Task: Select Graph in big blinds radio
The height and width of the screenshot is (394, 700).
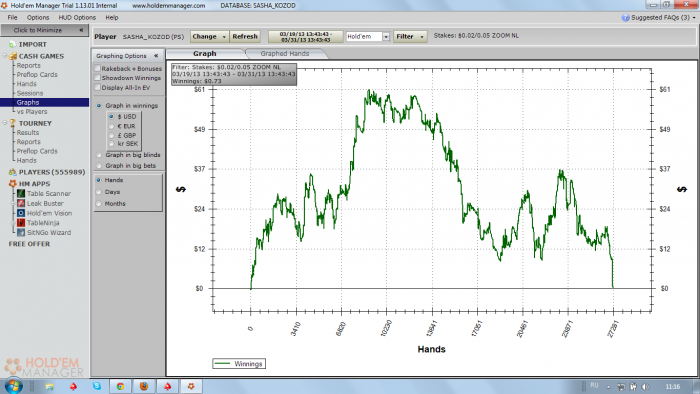Action: (99, 155)
